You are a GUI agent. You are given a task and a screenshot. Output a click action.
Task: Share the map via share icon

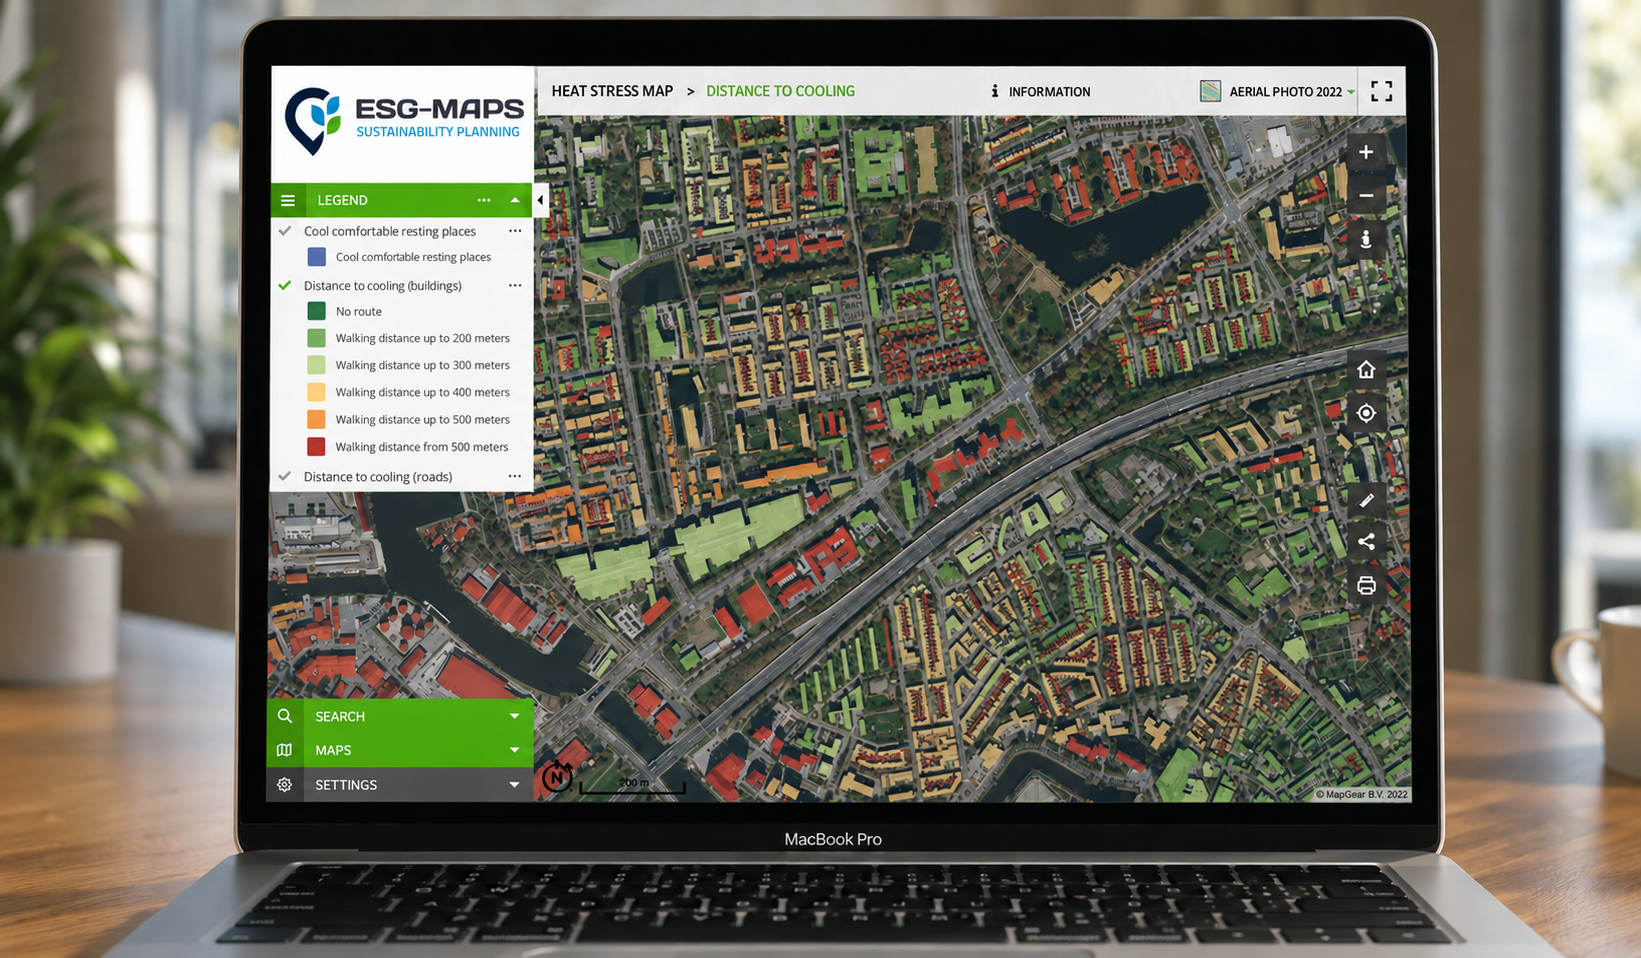click(x=1366, y=542)
